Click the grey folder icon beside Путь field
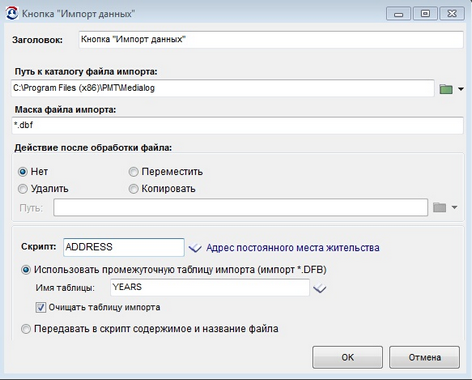472x380 pixels. [439, 208]
